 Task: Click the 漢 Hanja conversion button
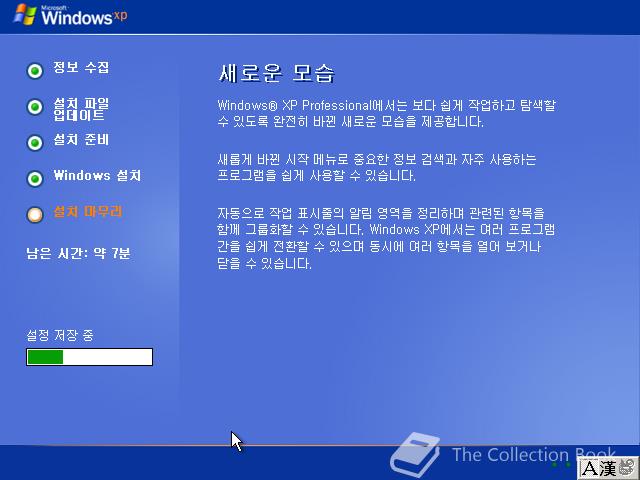(x=607, y=468)
